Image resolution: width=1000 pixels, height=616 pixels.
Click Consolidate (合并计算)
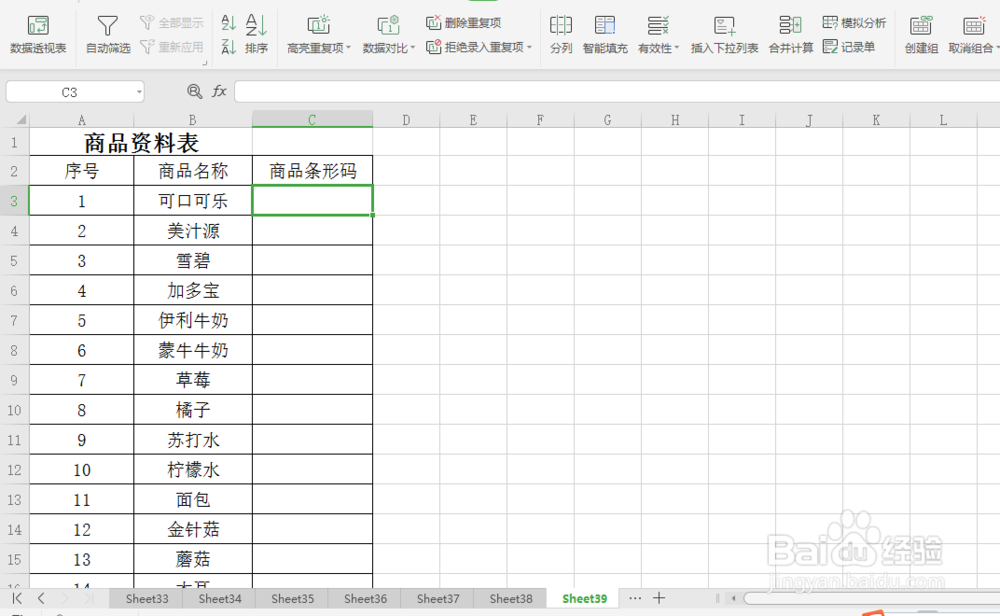[790, 30]
